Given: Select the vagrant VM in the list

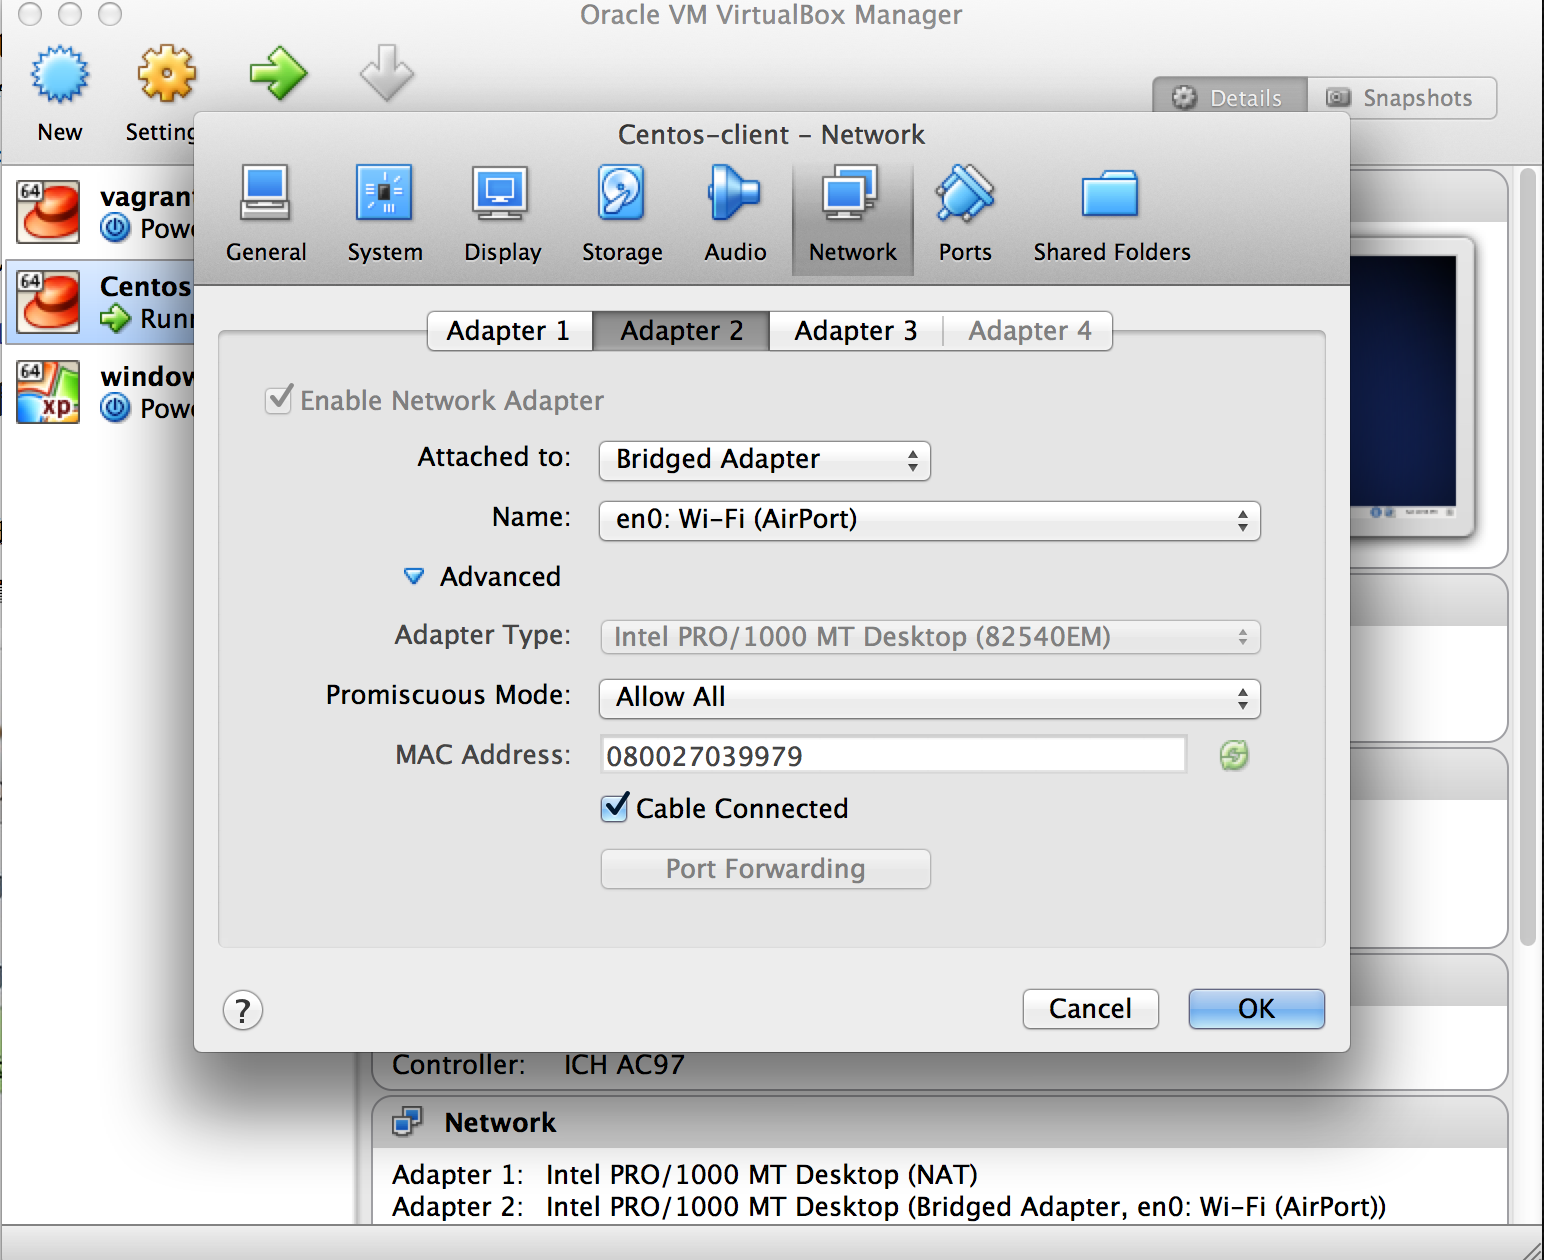Looking at the screenshot, I should [100, 212].
